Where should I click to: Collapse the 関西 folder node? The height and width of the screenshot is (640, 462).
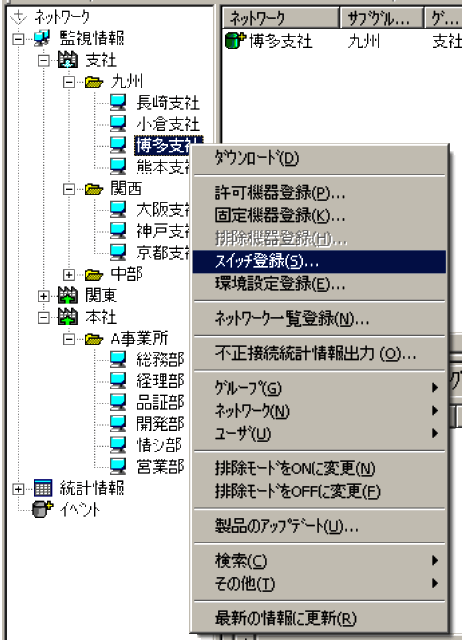point(69,189)
